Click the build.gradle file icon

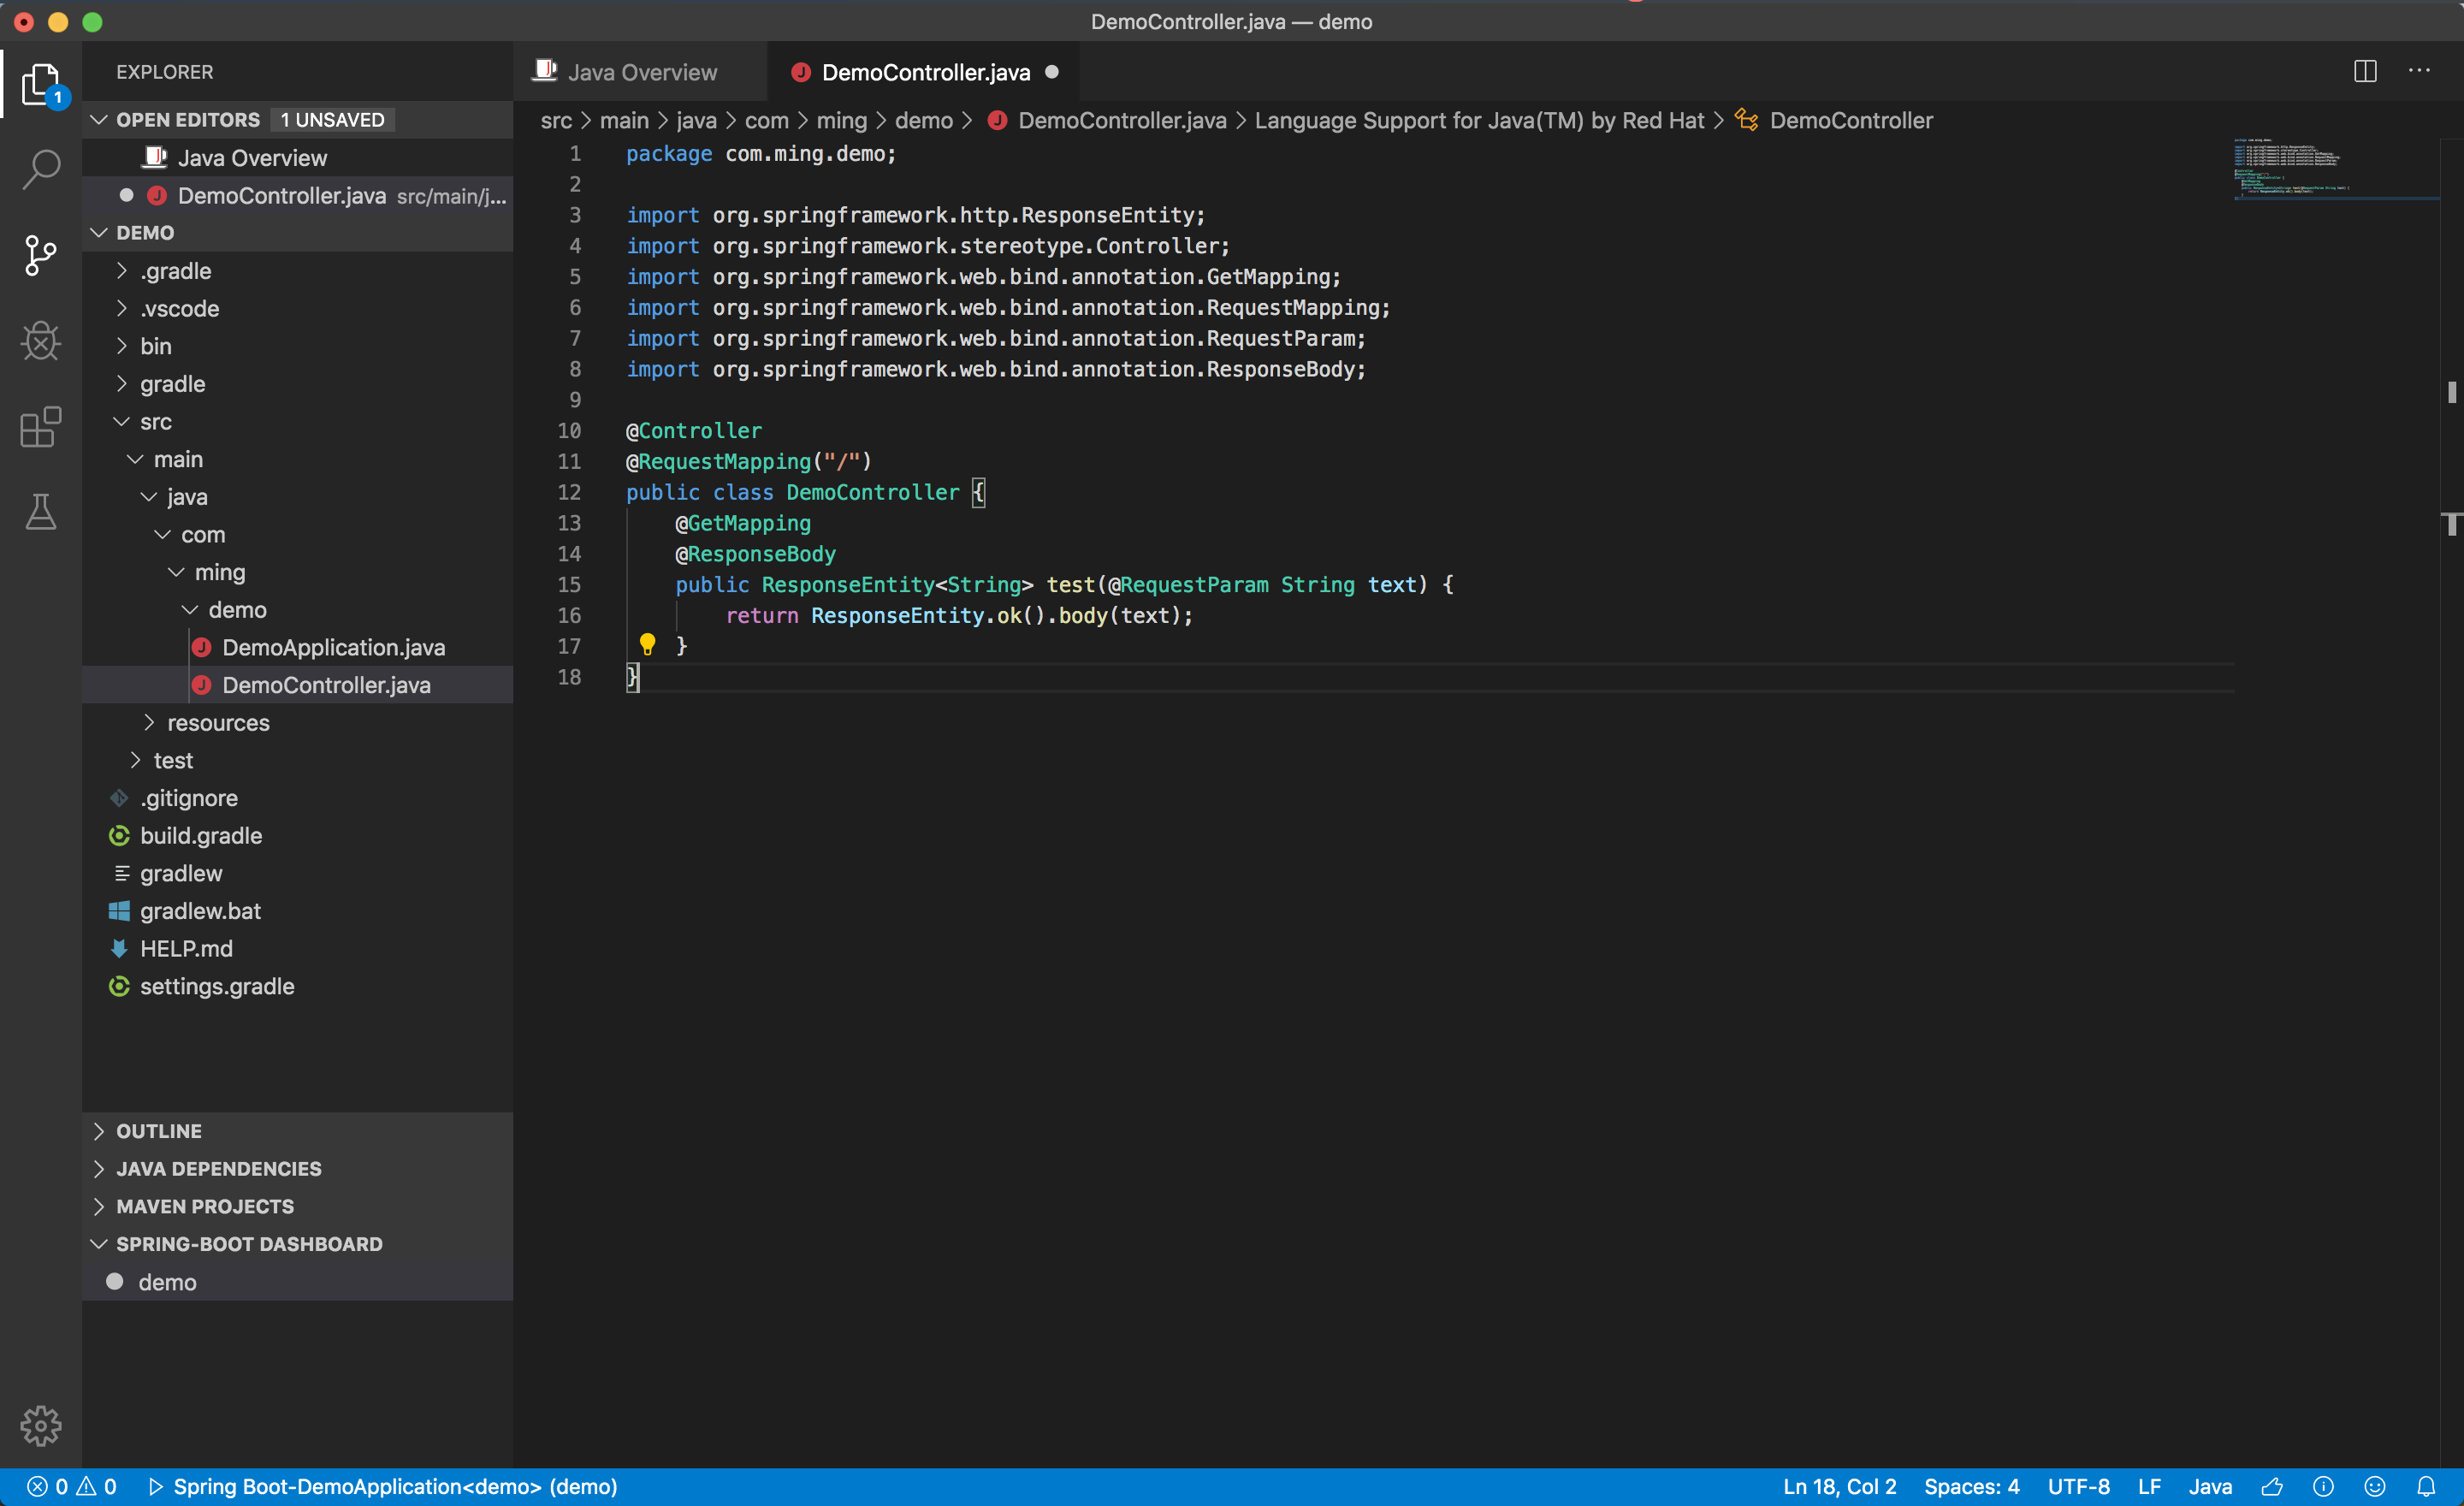[x=119, y=836]
